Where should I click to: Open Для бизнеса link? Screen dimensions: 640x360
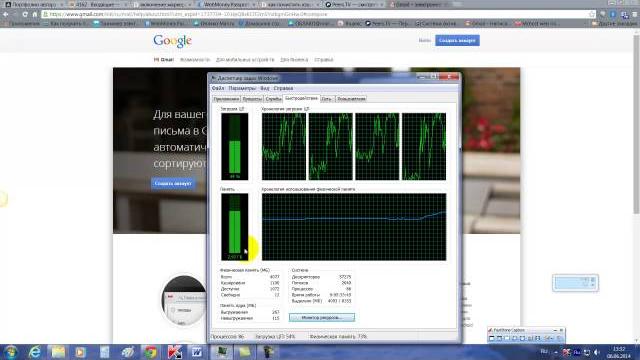(294, 60)
